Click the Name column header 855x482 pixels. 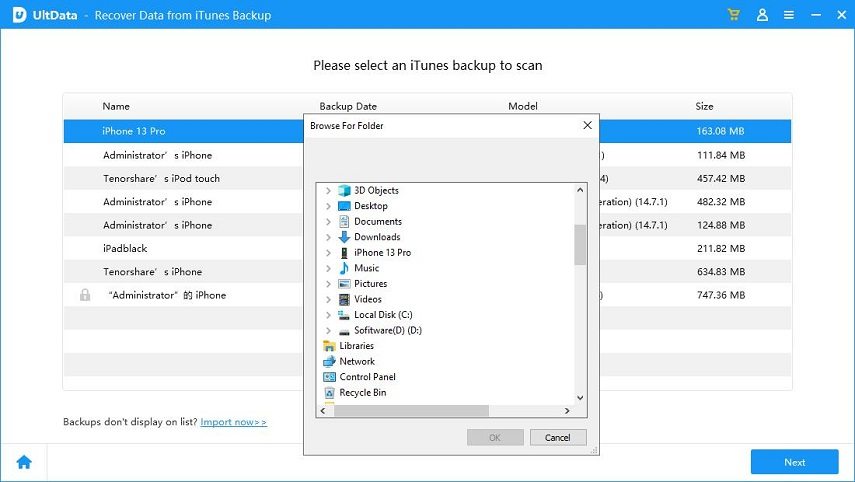[116, 106]
